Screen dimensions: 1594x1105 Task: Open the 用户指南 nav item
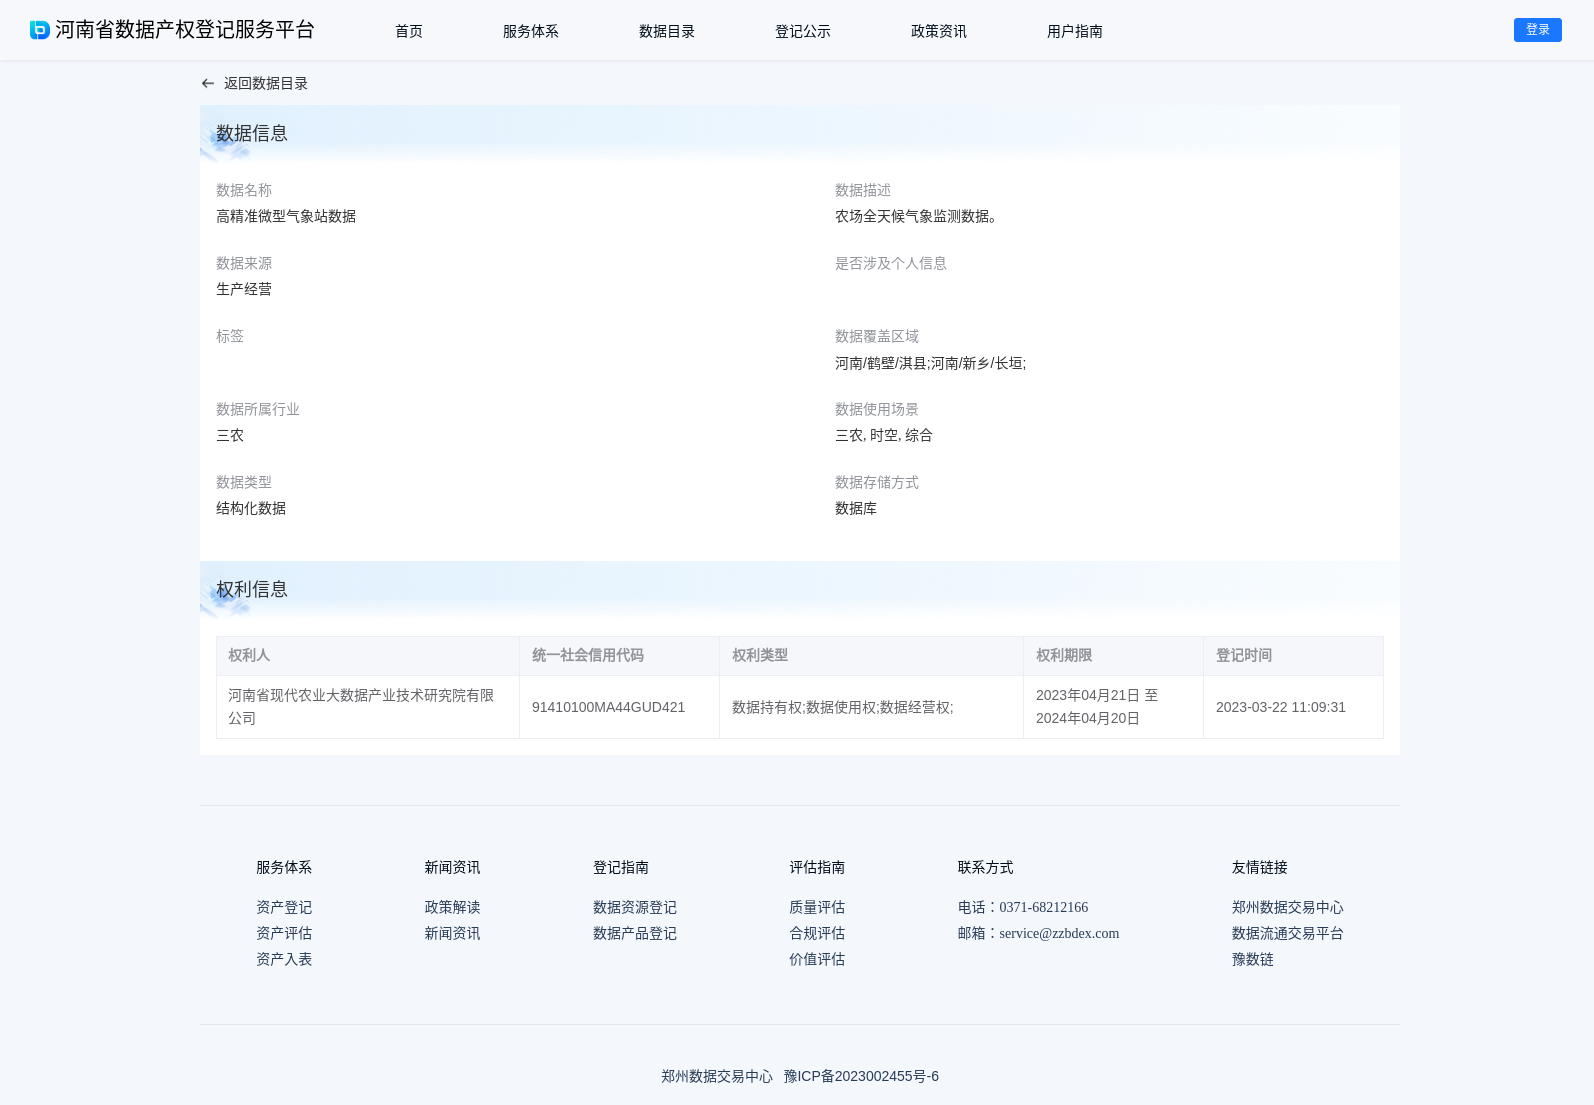pyautogui.click(x=1075, y=31)
